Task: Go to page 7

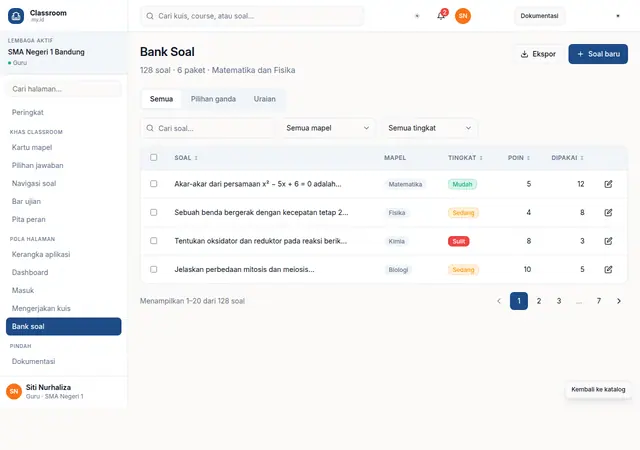Action: click(599, 301)
